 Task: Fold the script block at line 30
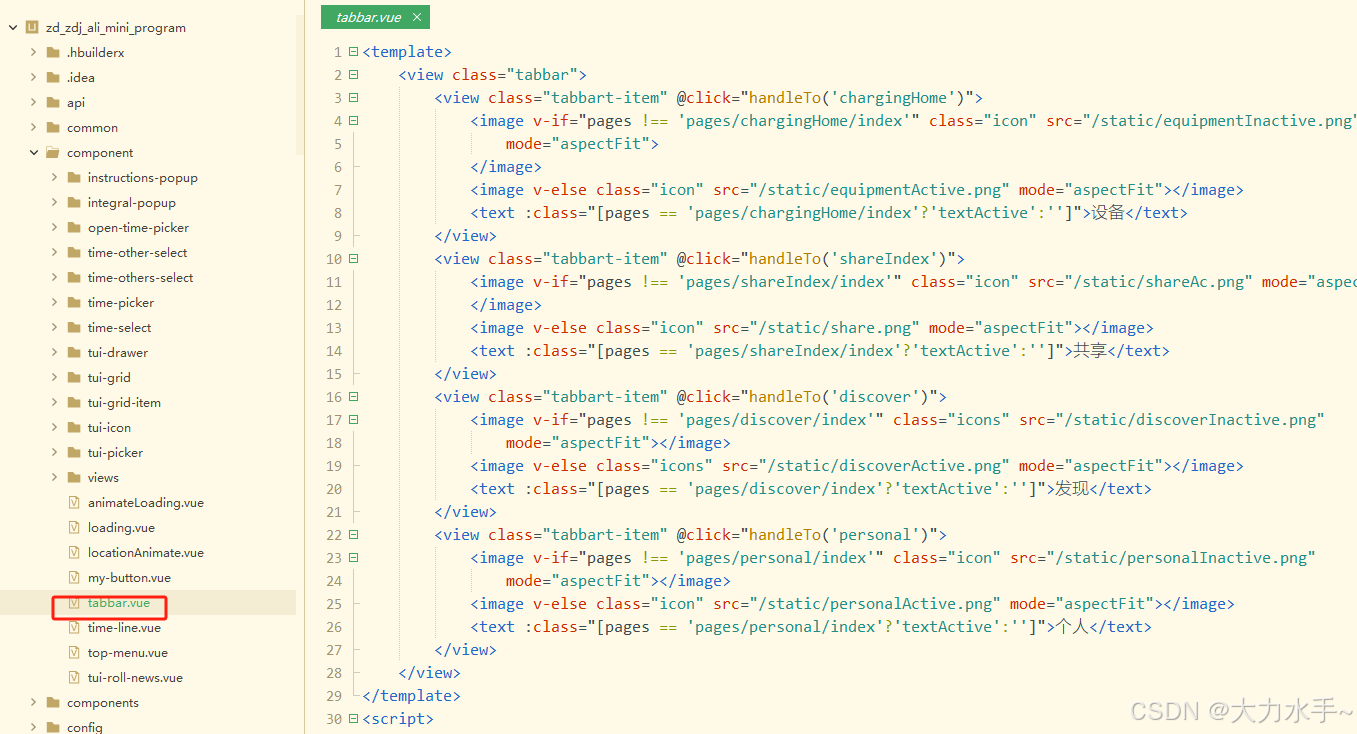353,718
